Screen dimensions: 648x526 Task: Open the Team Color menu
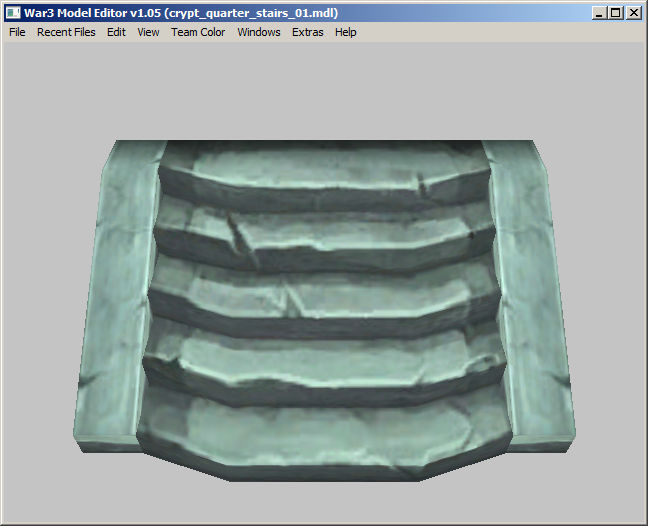[x=198, y=32]
